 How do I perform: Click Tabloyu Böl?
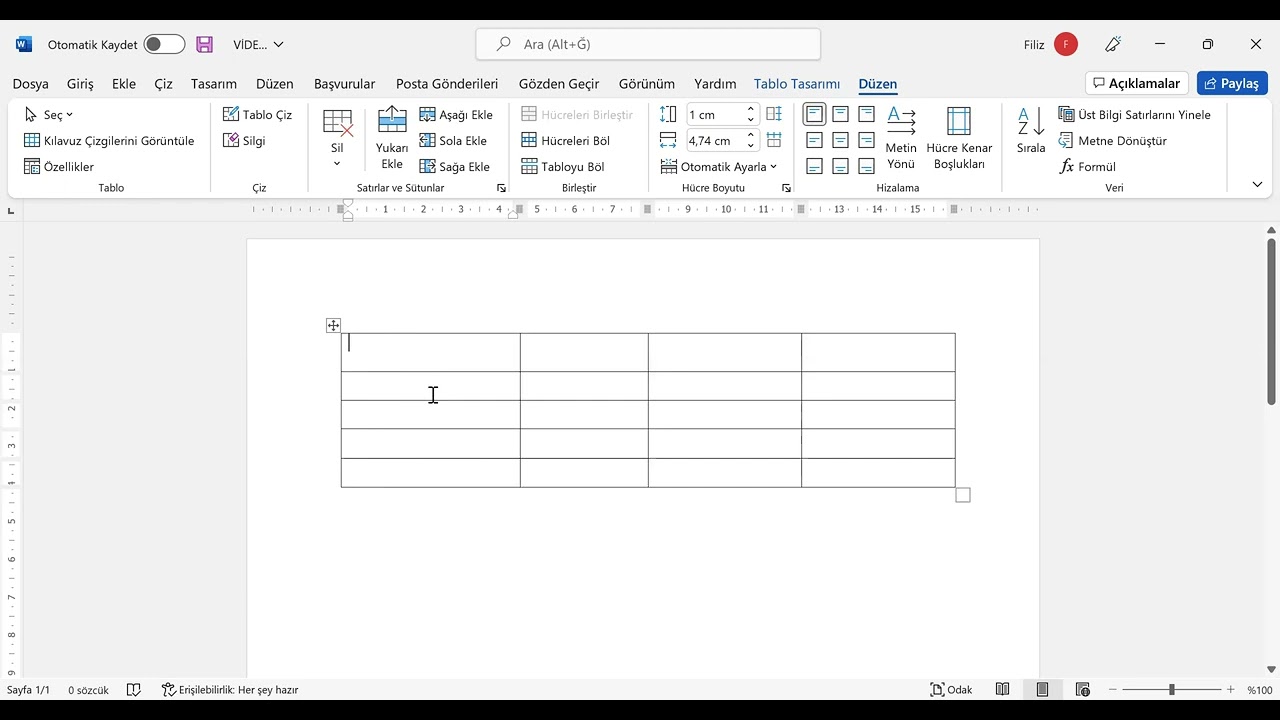562,167
